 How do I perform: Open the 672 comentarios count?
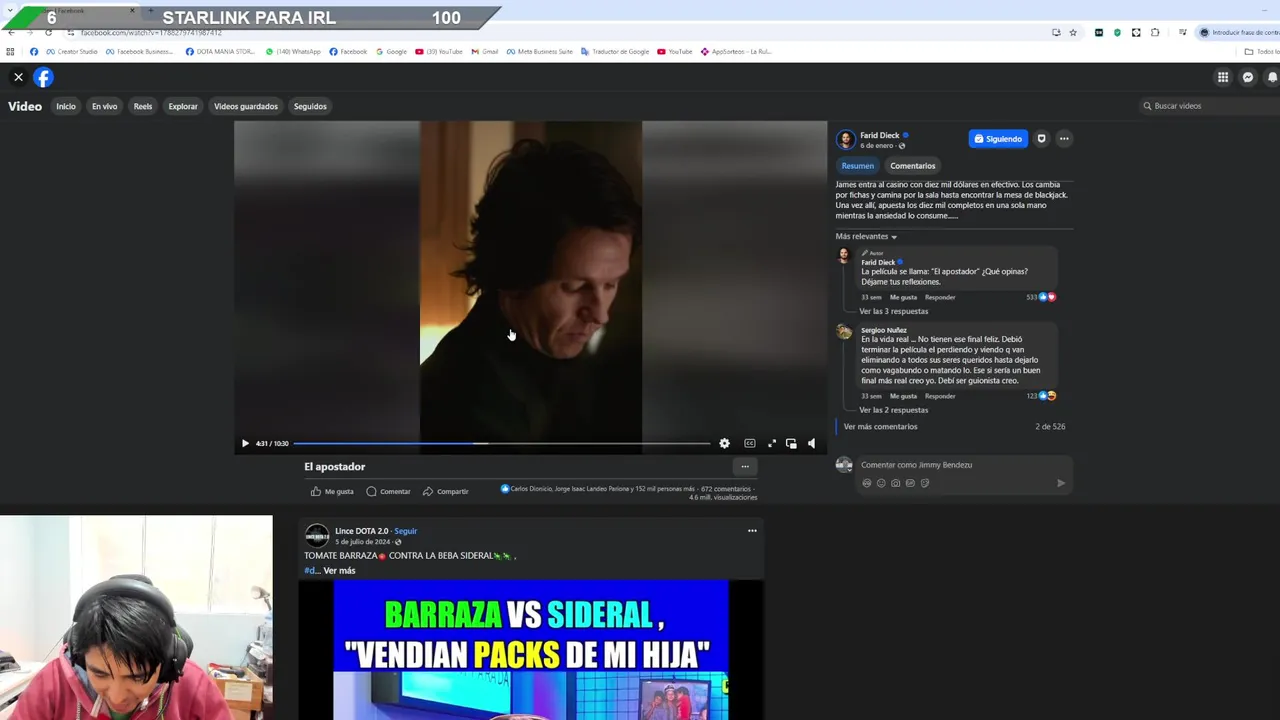(725, 489)
